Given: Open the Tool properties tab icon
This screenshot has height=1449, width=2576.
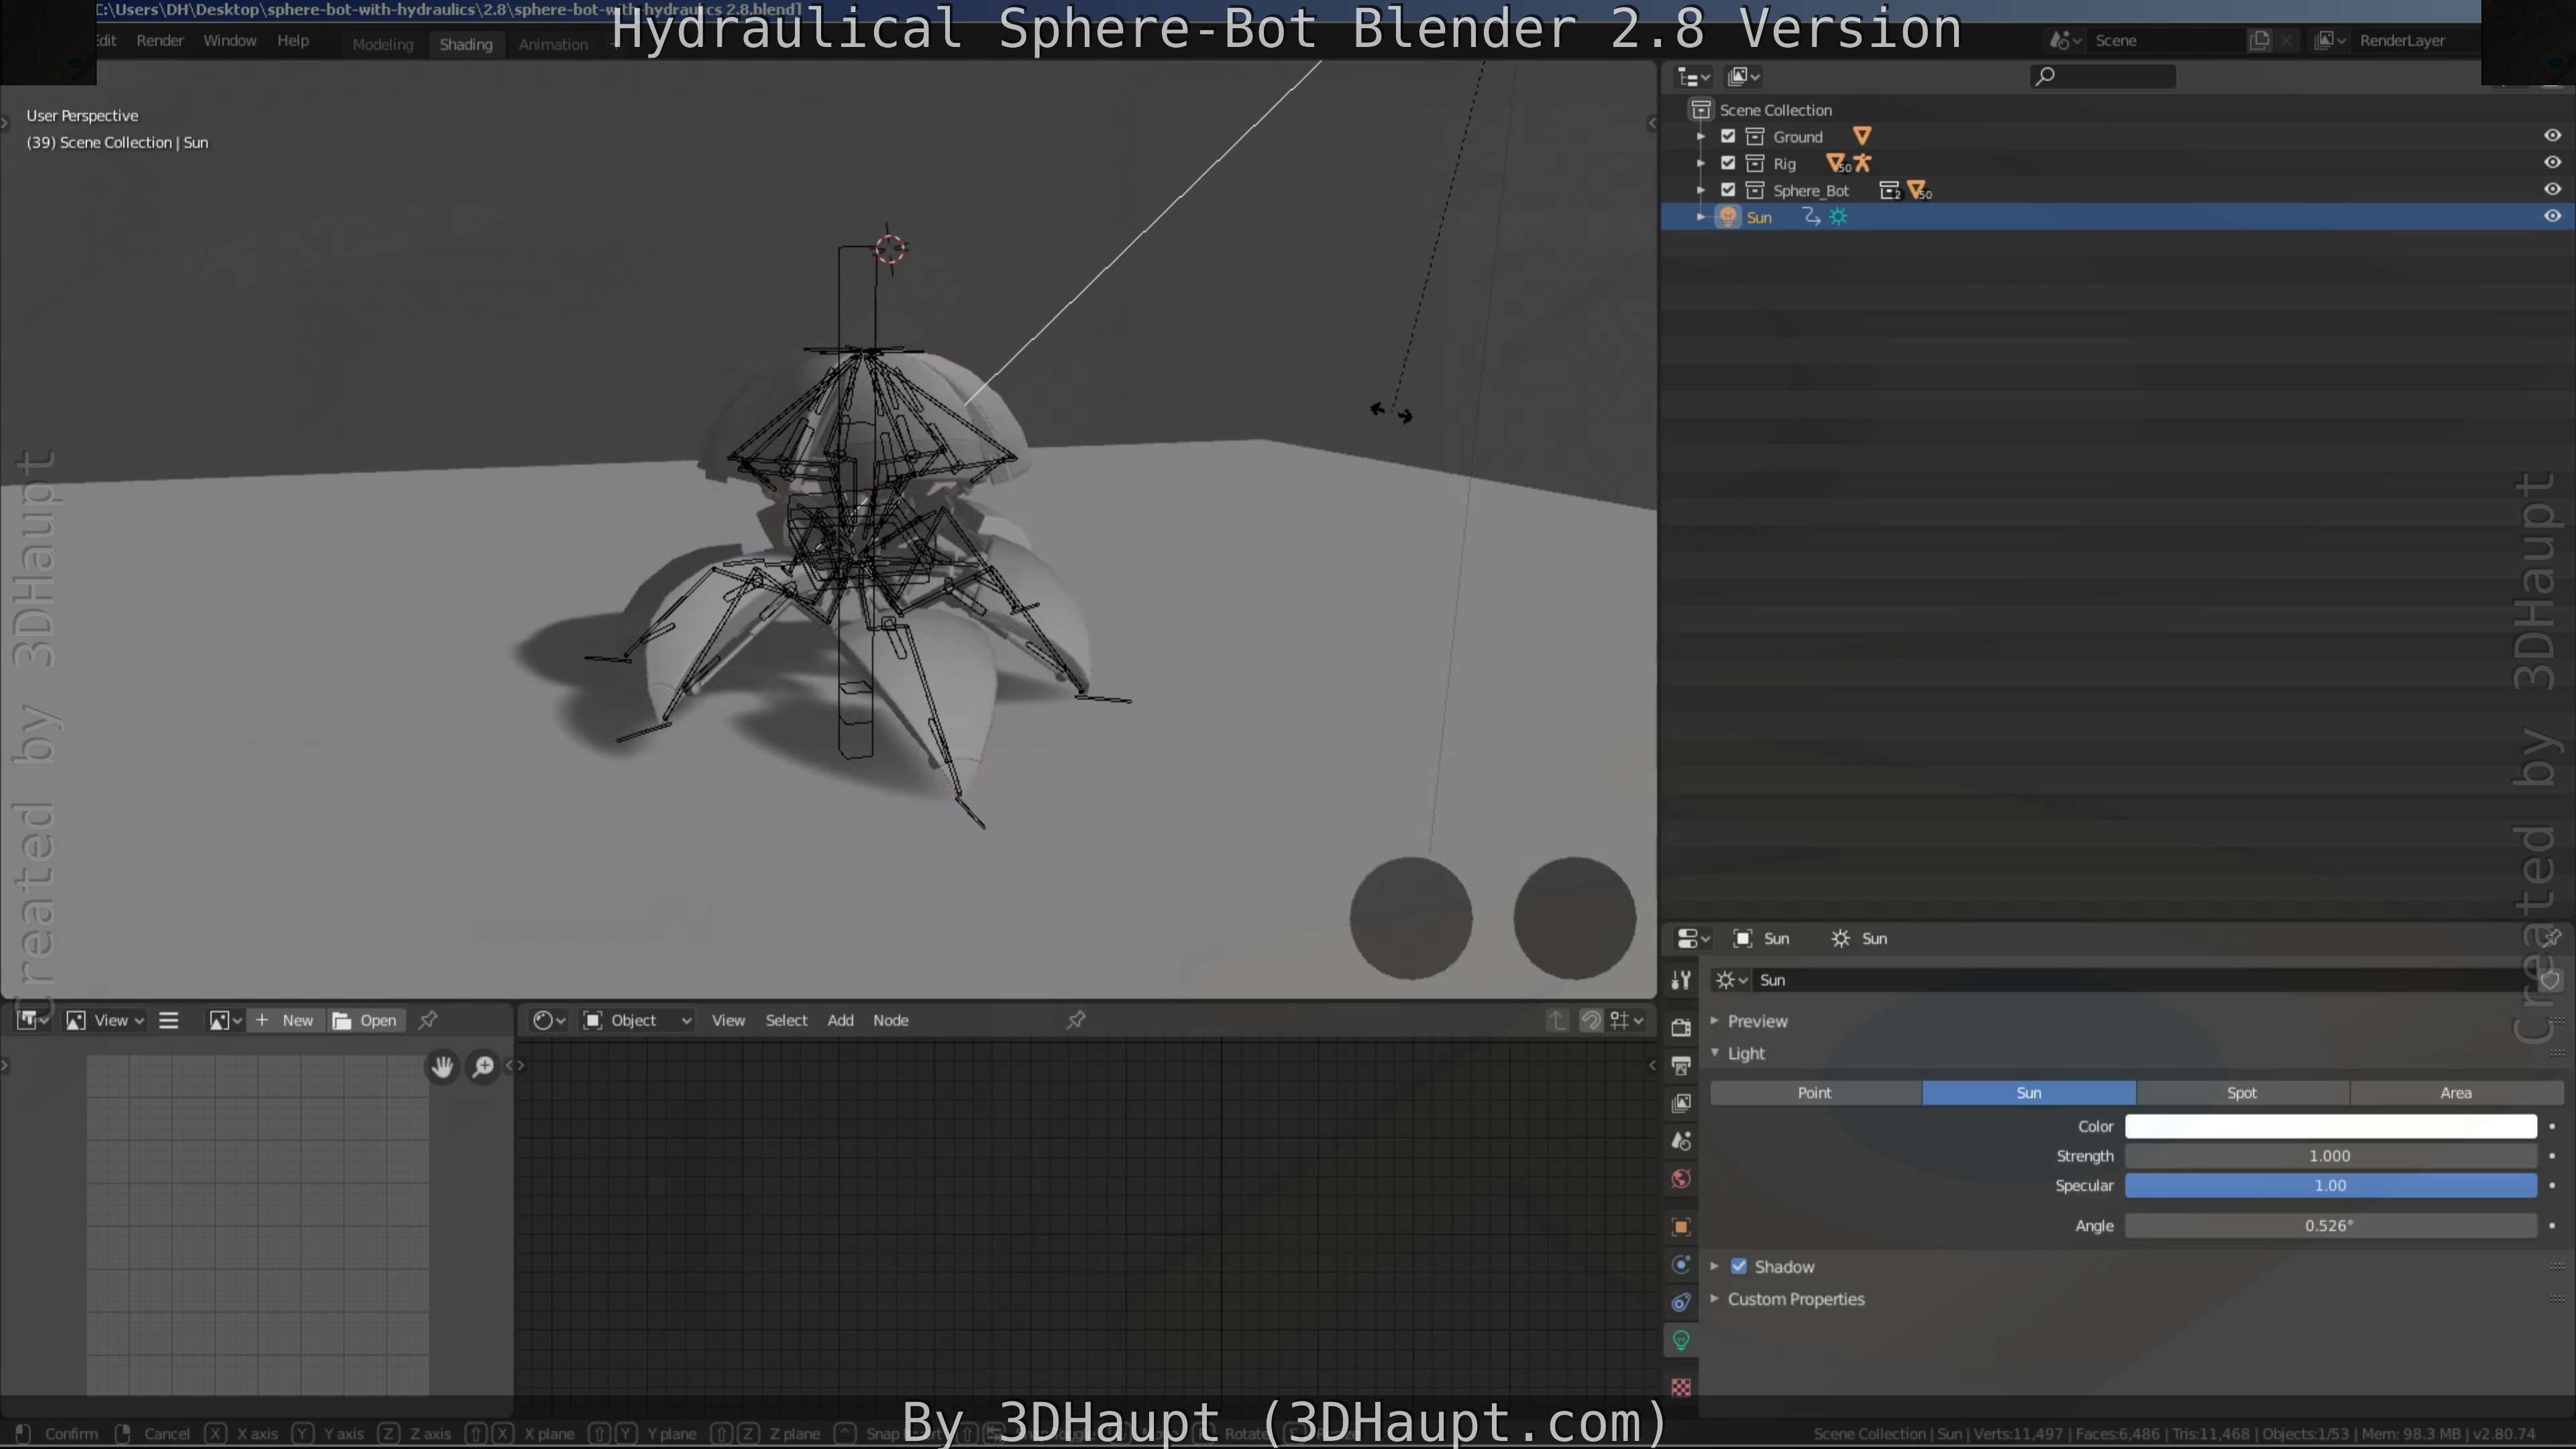Looking at the screenshot, I should 1681,980.
